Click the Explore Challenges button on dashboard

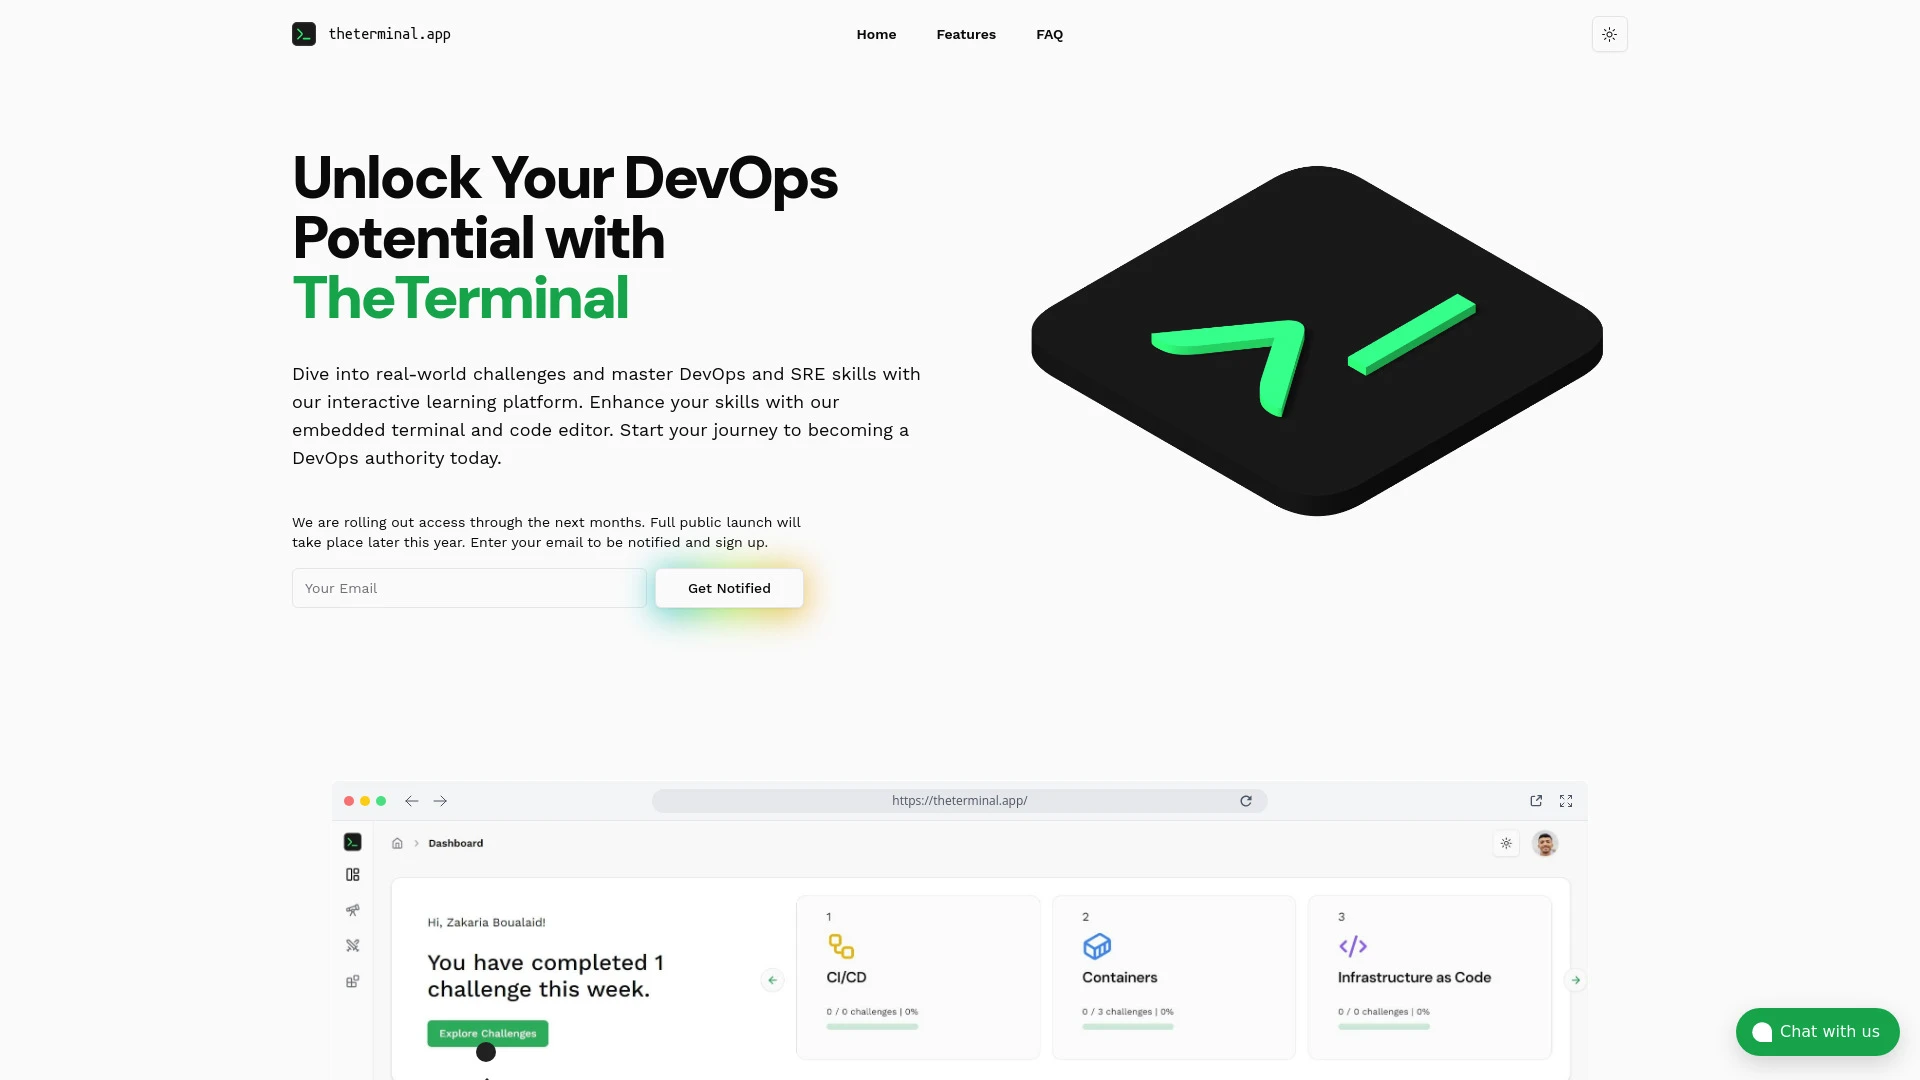(487, 1033)
